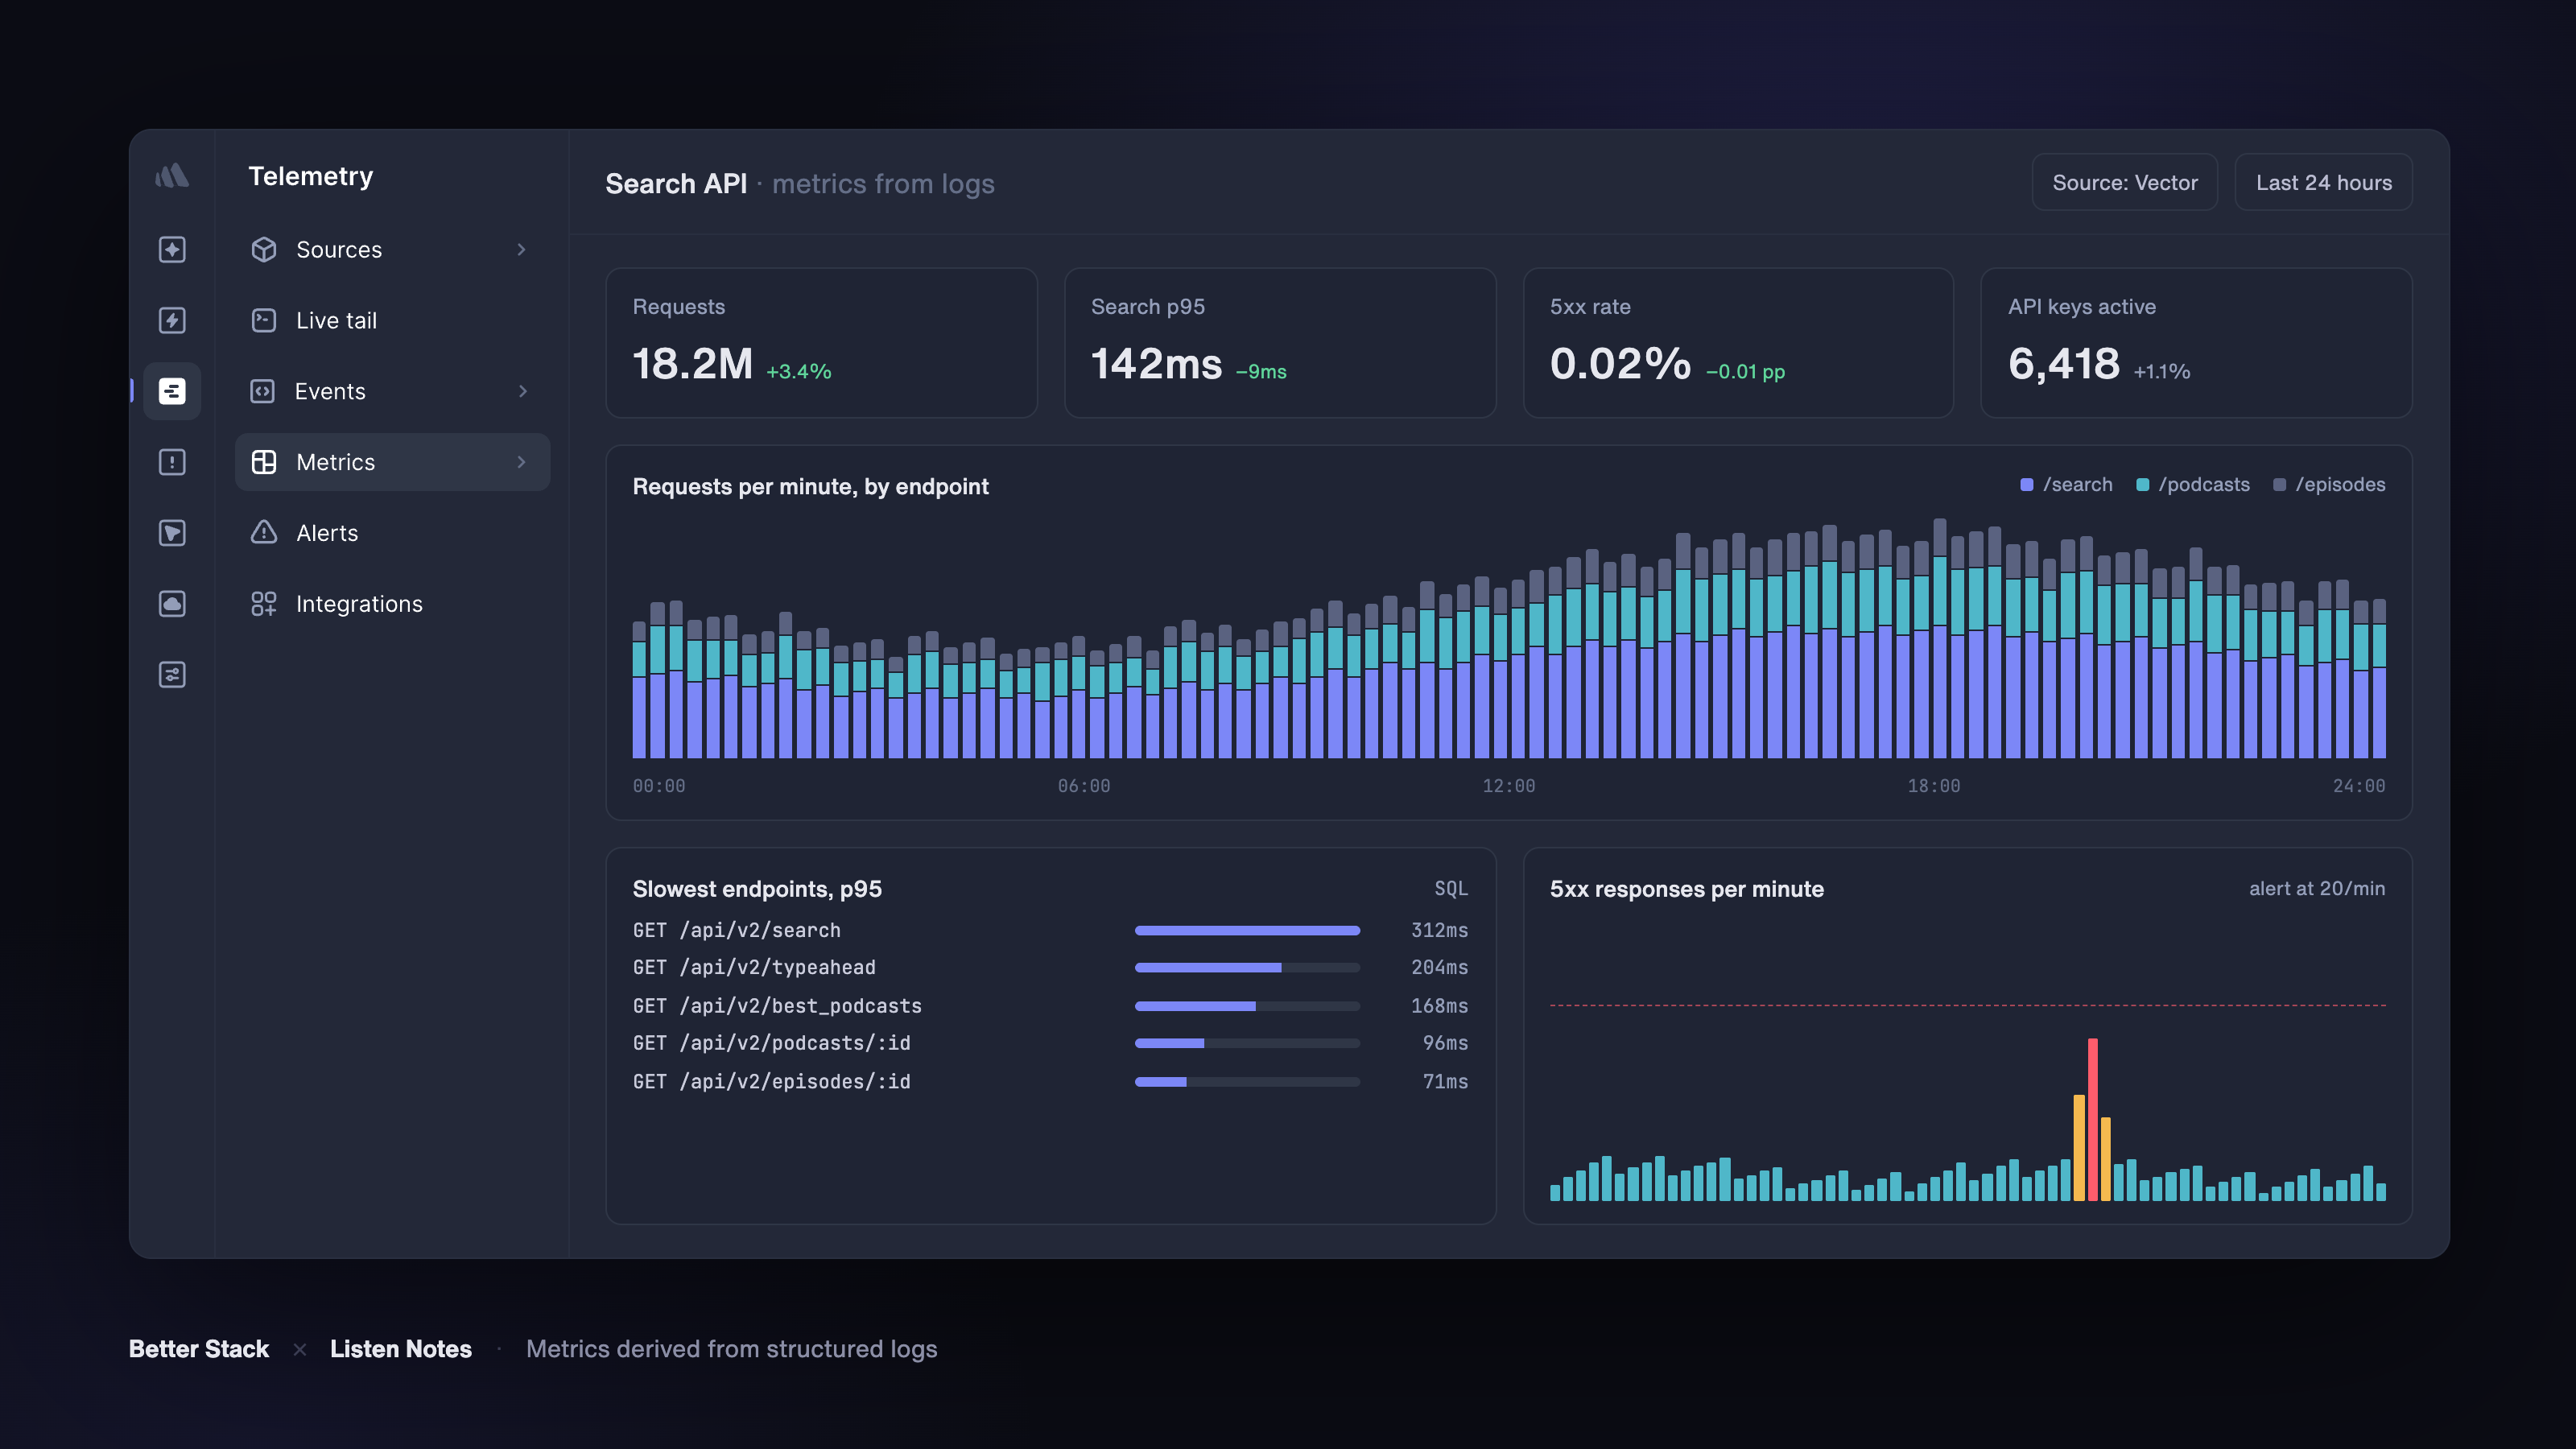Open the API keys active 6,418 card
2576x1449 pixels.
coord(2197,343)
